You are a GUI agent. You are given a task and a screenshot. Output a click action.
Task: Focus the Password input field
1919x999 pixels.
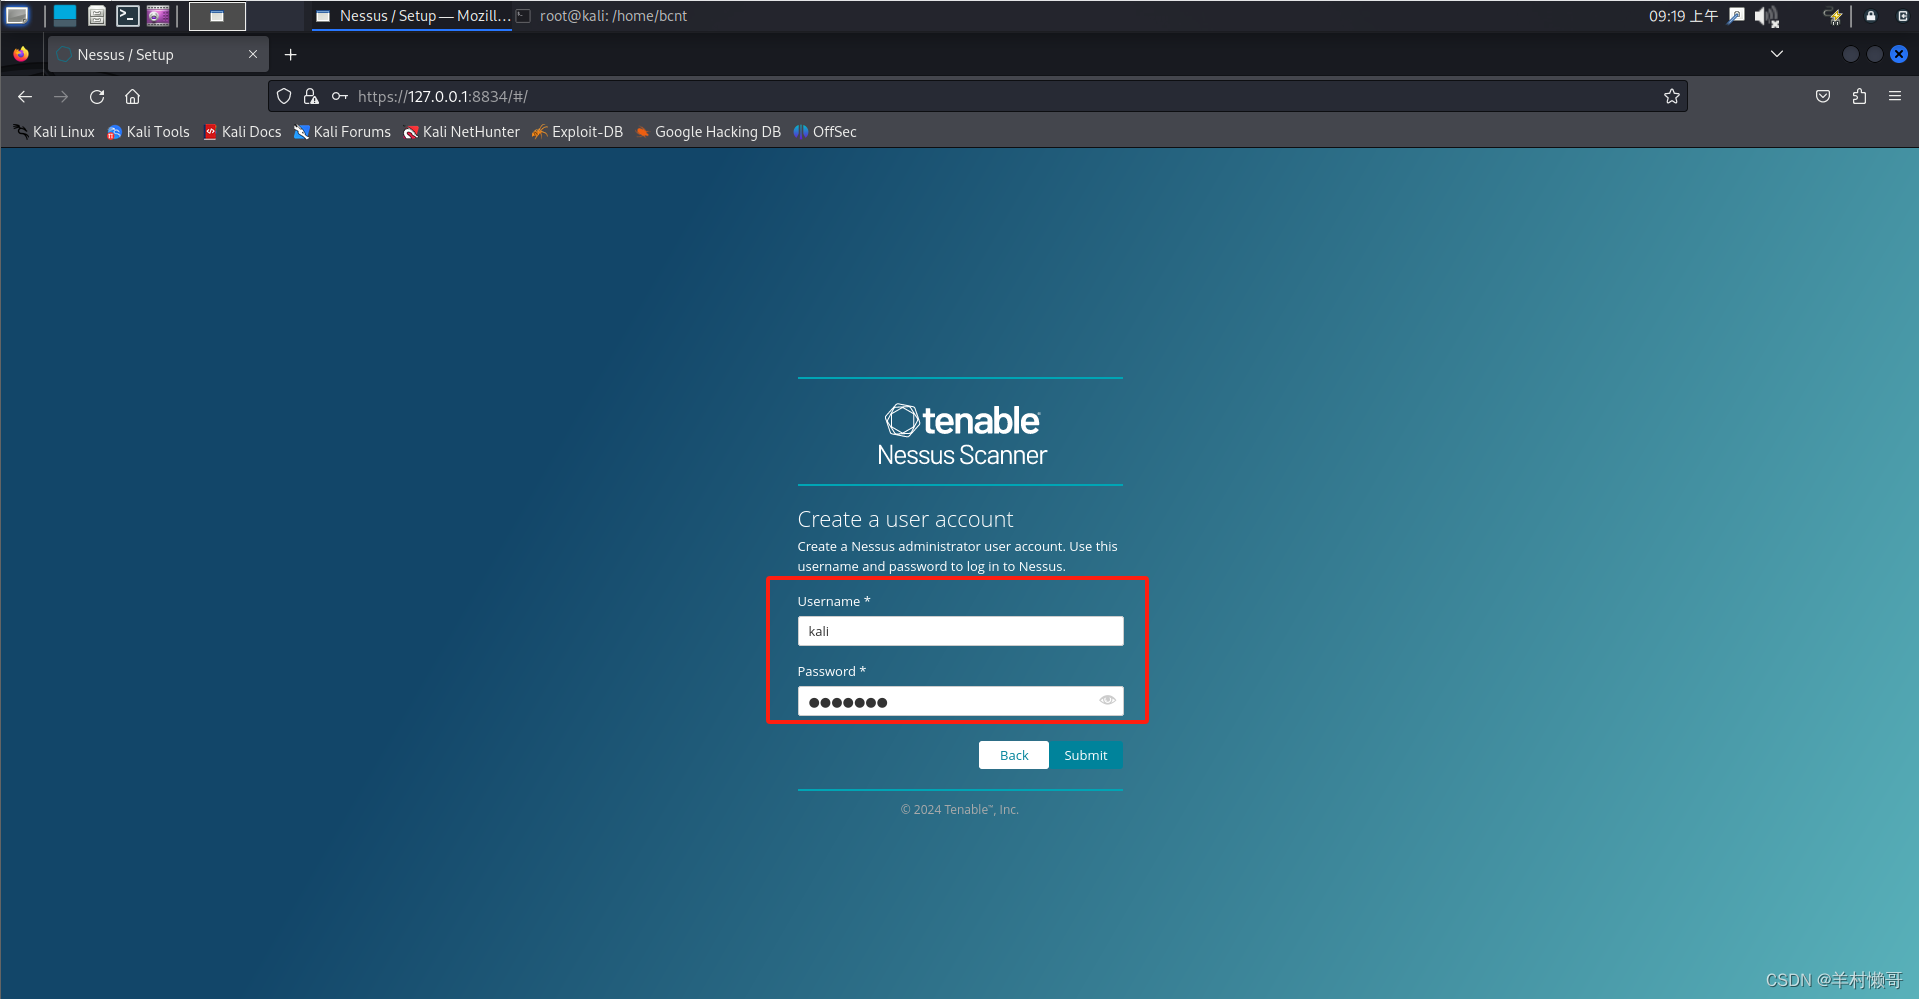coord(960,701)
